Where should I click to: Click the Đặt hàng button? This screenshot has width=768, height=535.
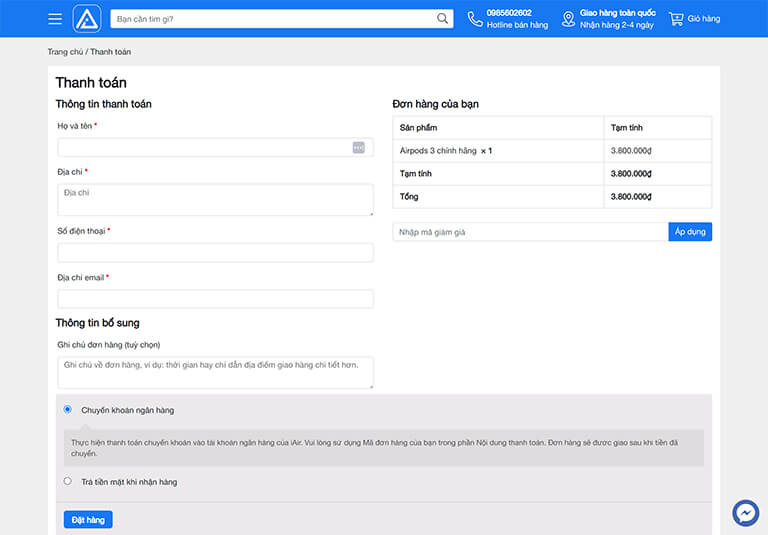click(88, 520)
